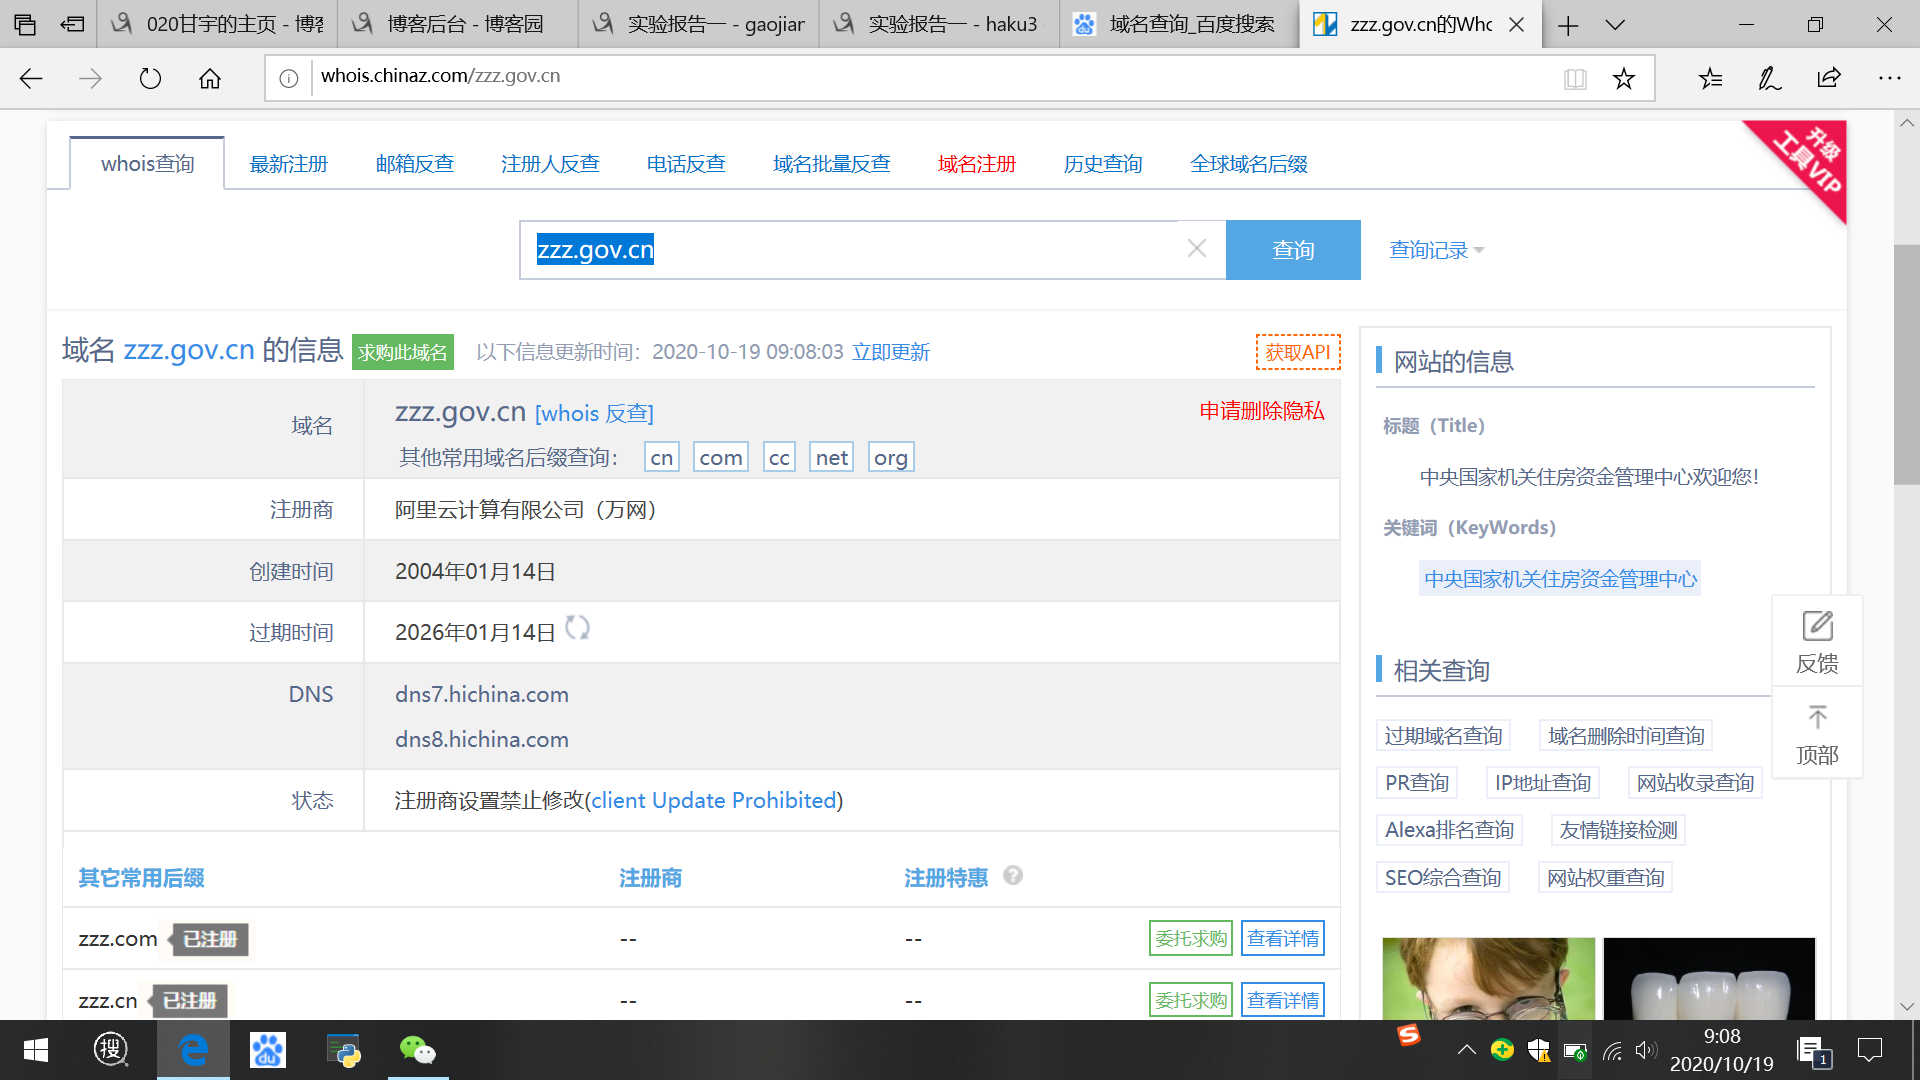The width and height of the screenshot is (1920, 1080).
Task: Click the browser refresh icon
Action: coord(150,78)
